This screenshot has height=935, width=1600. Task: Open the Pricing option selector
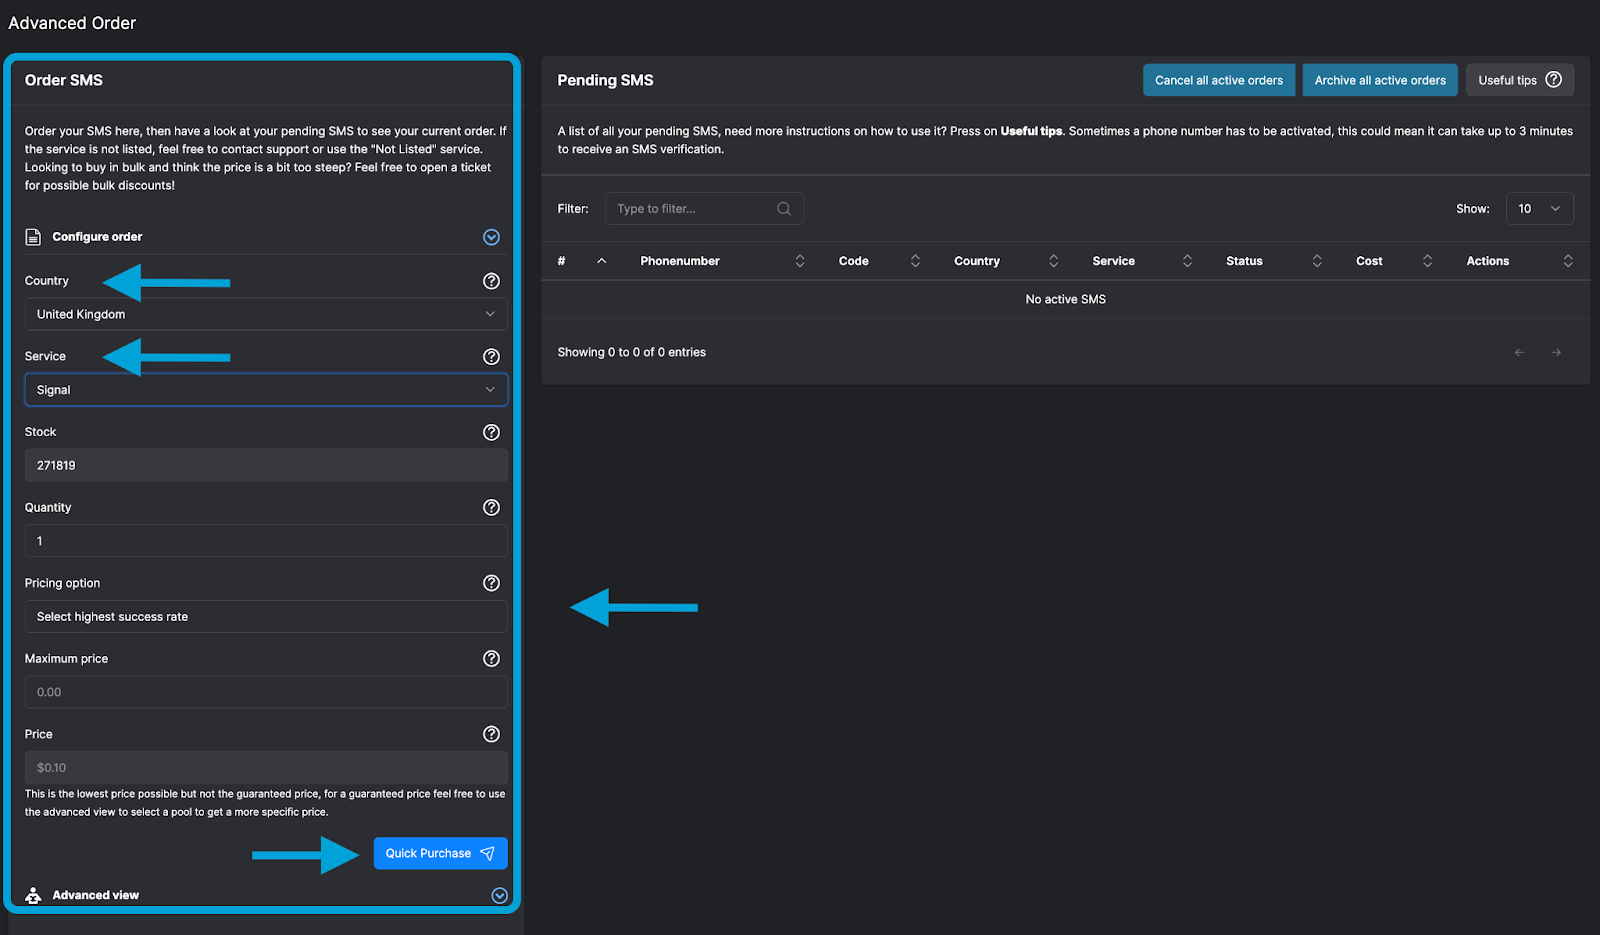pyautogui.click(x=266, y=617)
